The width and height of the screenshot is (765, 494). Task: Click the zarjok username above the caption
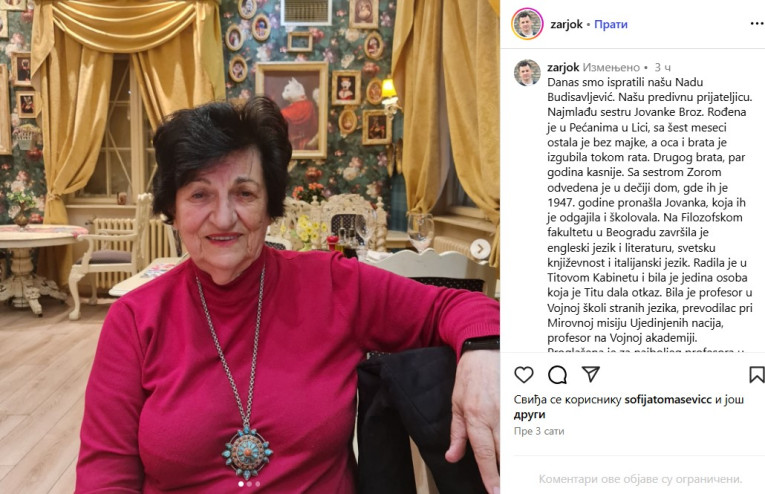point(563,67)
